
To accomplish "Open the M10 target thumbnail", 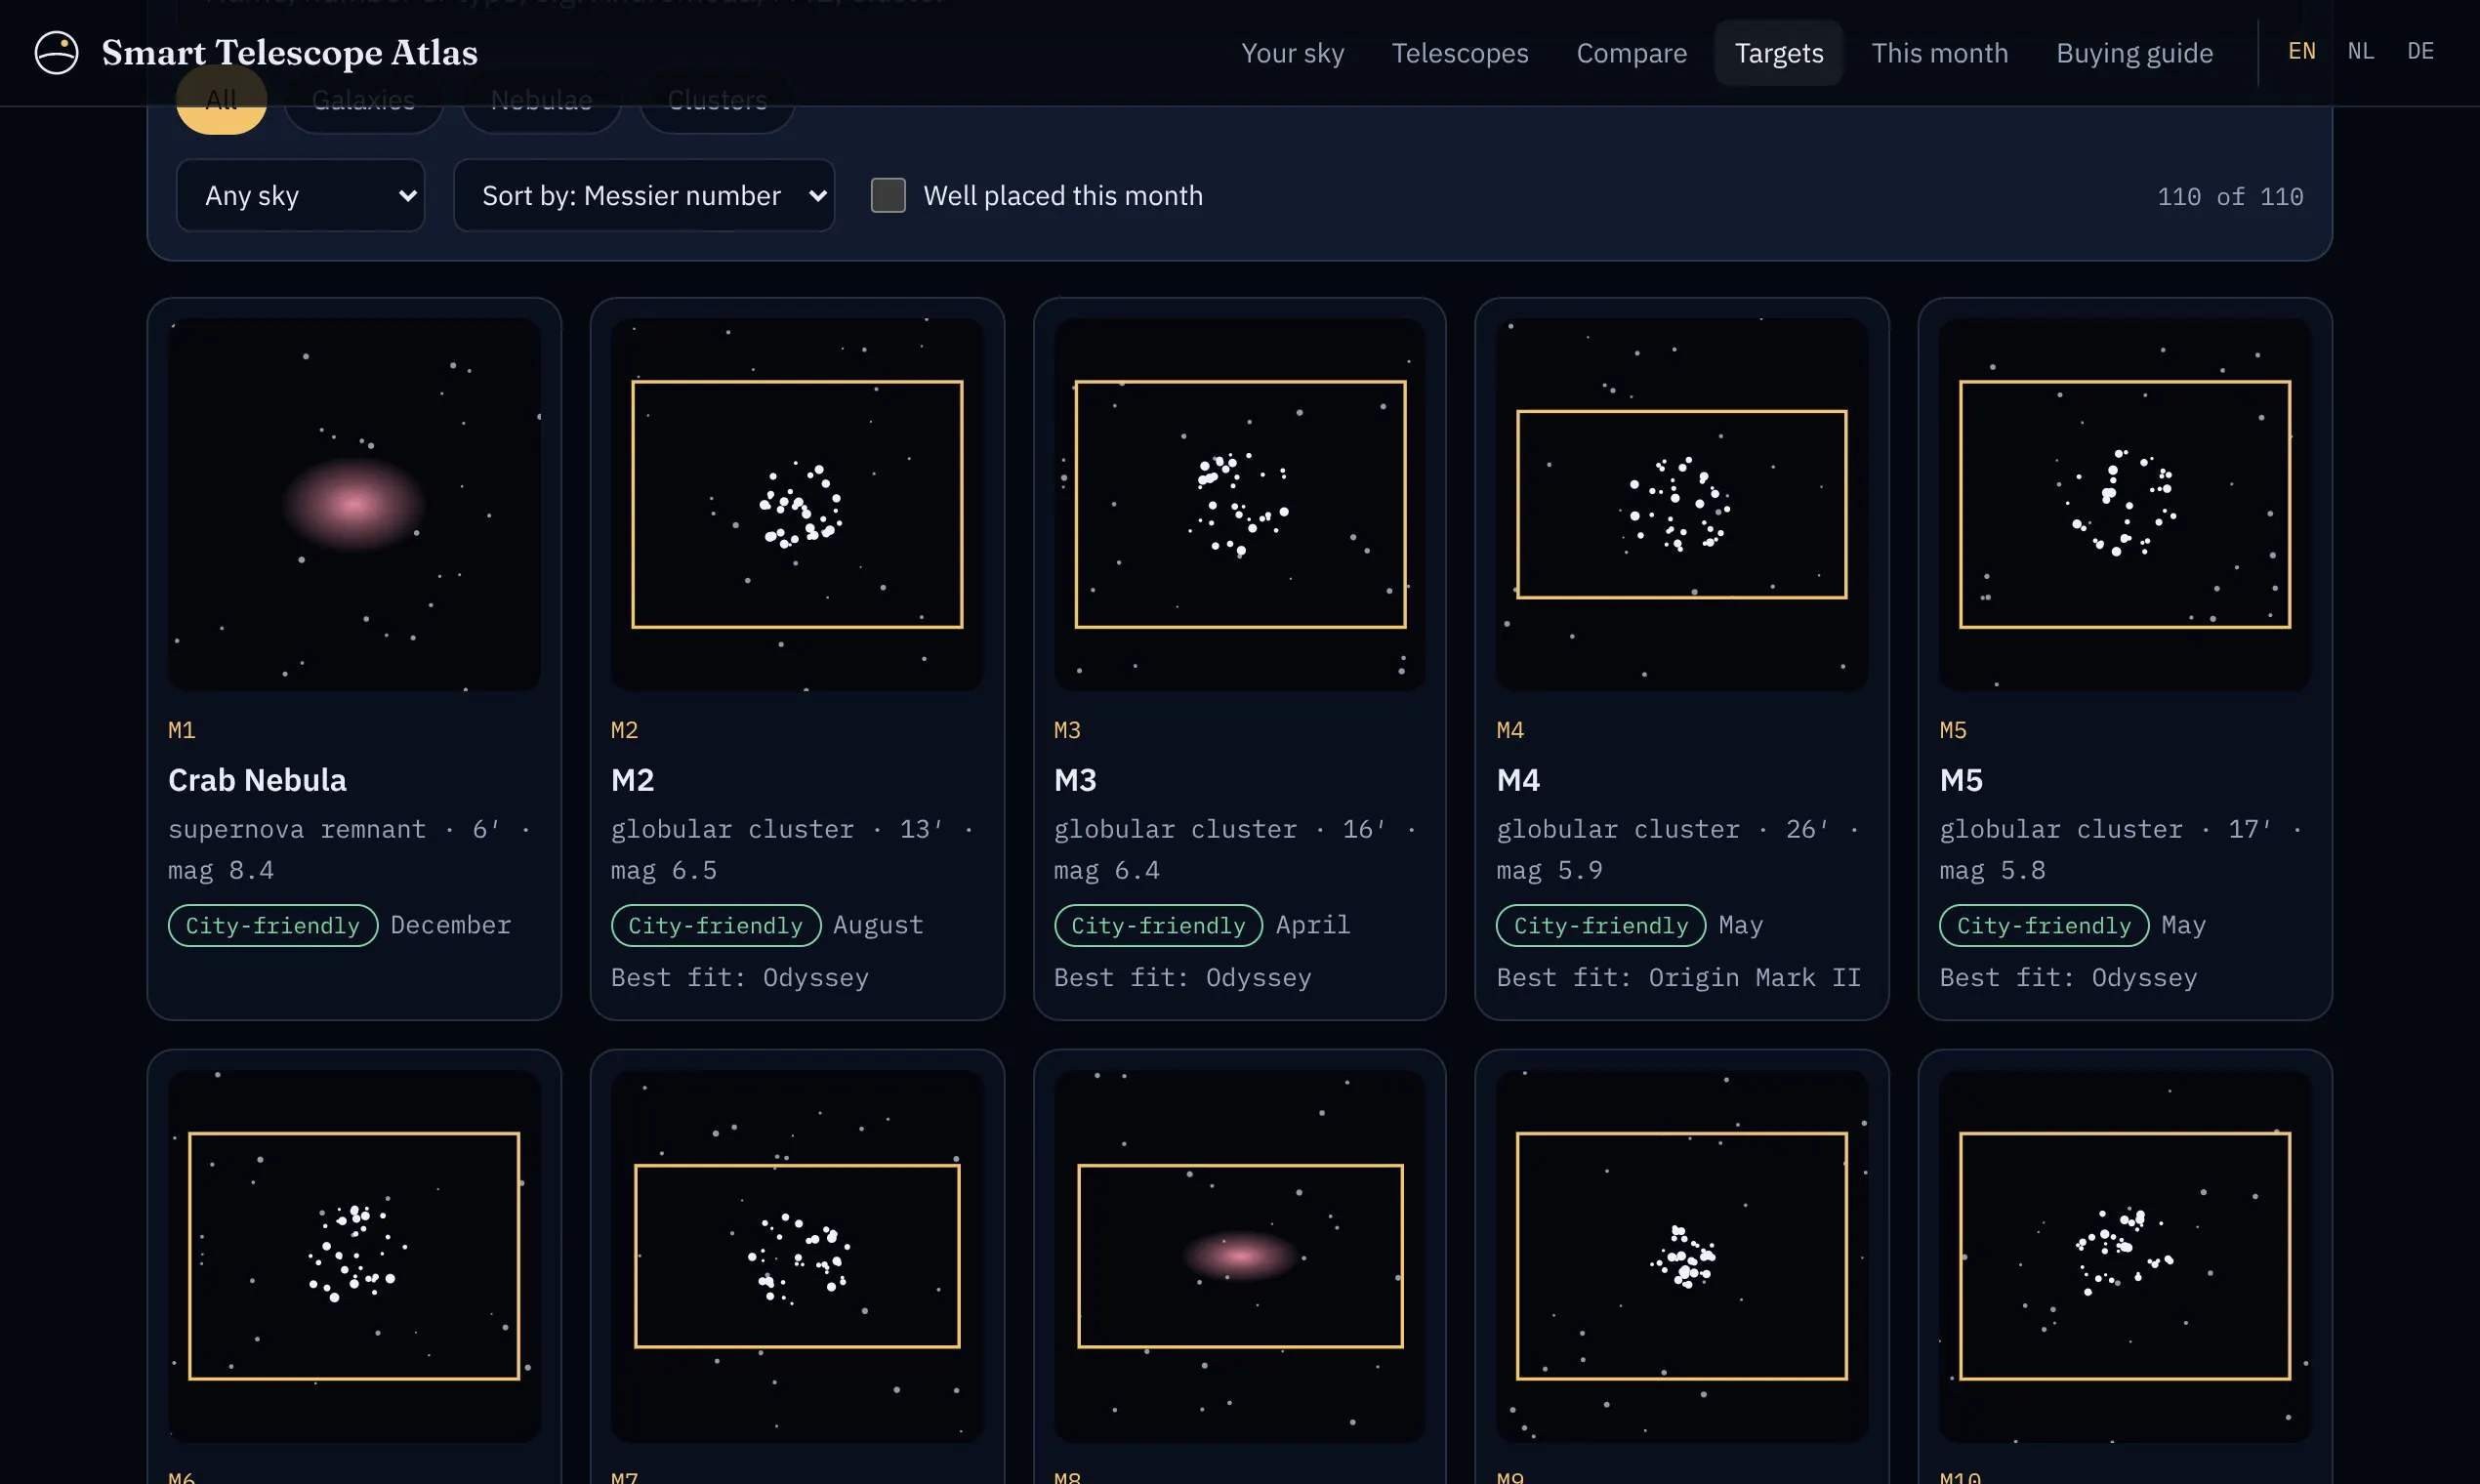I will (x=2125, y=1257).
